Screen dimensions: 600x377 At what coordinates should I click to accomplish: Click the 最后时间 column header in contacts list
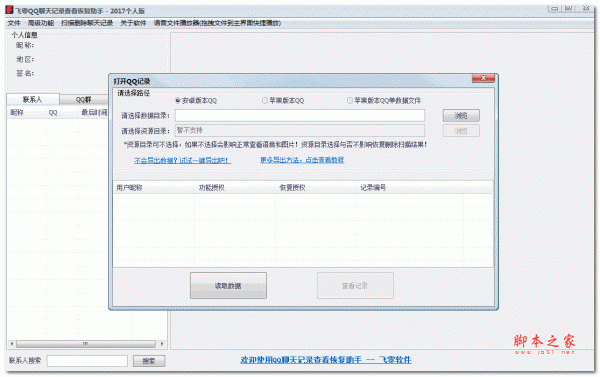(x=94, y=113)
